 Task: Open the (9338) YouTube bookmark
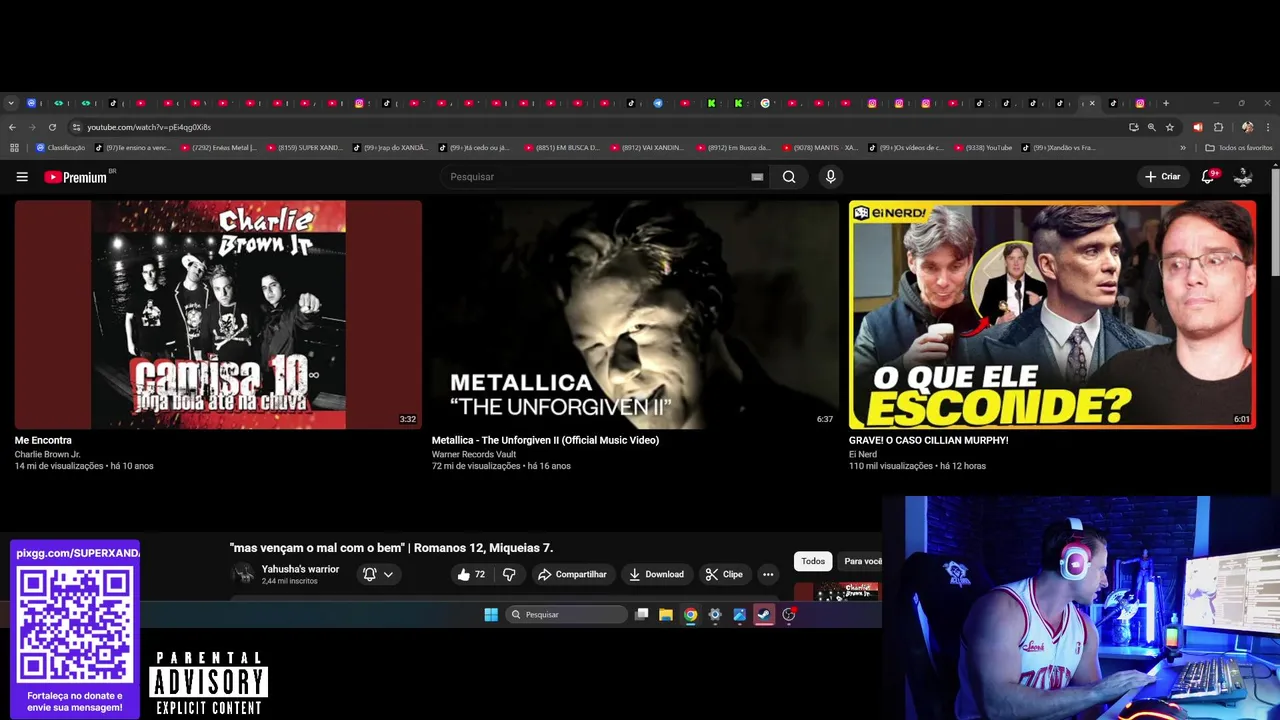click(x=983, y=148)
